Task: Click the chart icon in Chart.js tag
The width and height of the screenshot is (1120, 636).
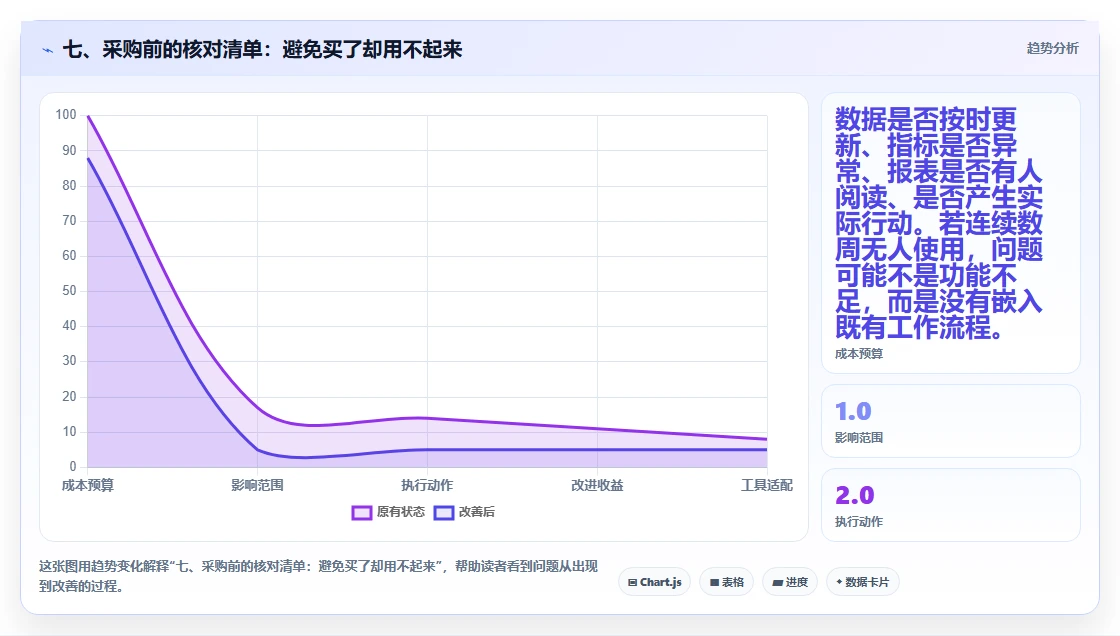Action: [x=632, y=582]
